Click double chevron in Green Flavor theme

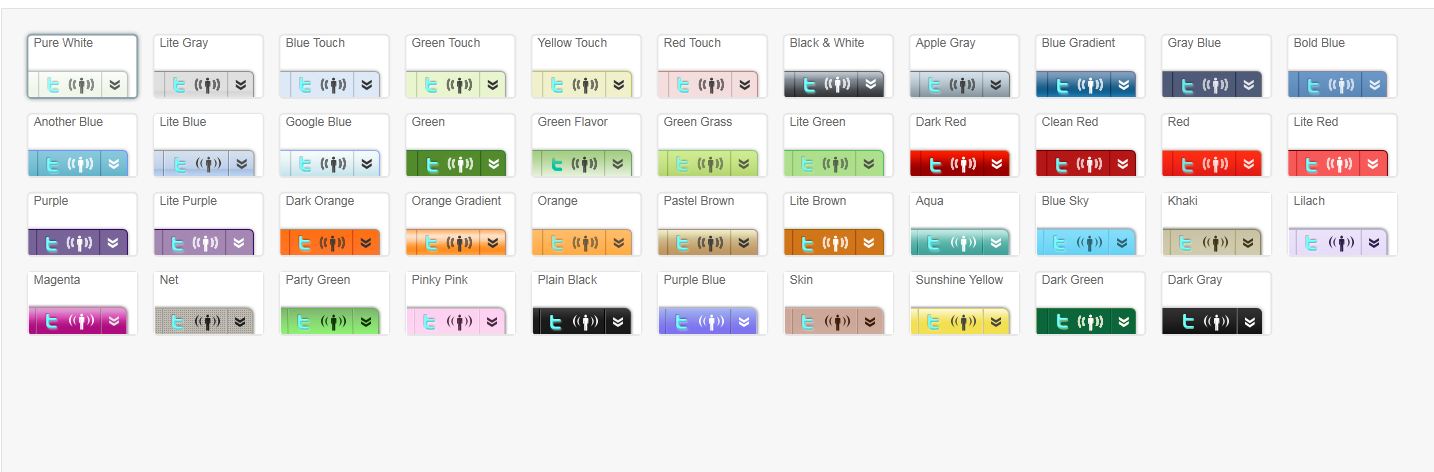click(619, 164)
